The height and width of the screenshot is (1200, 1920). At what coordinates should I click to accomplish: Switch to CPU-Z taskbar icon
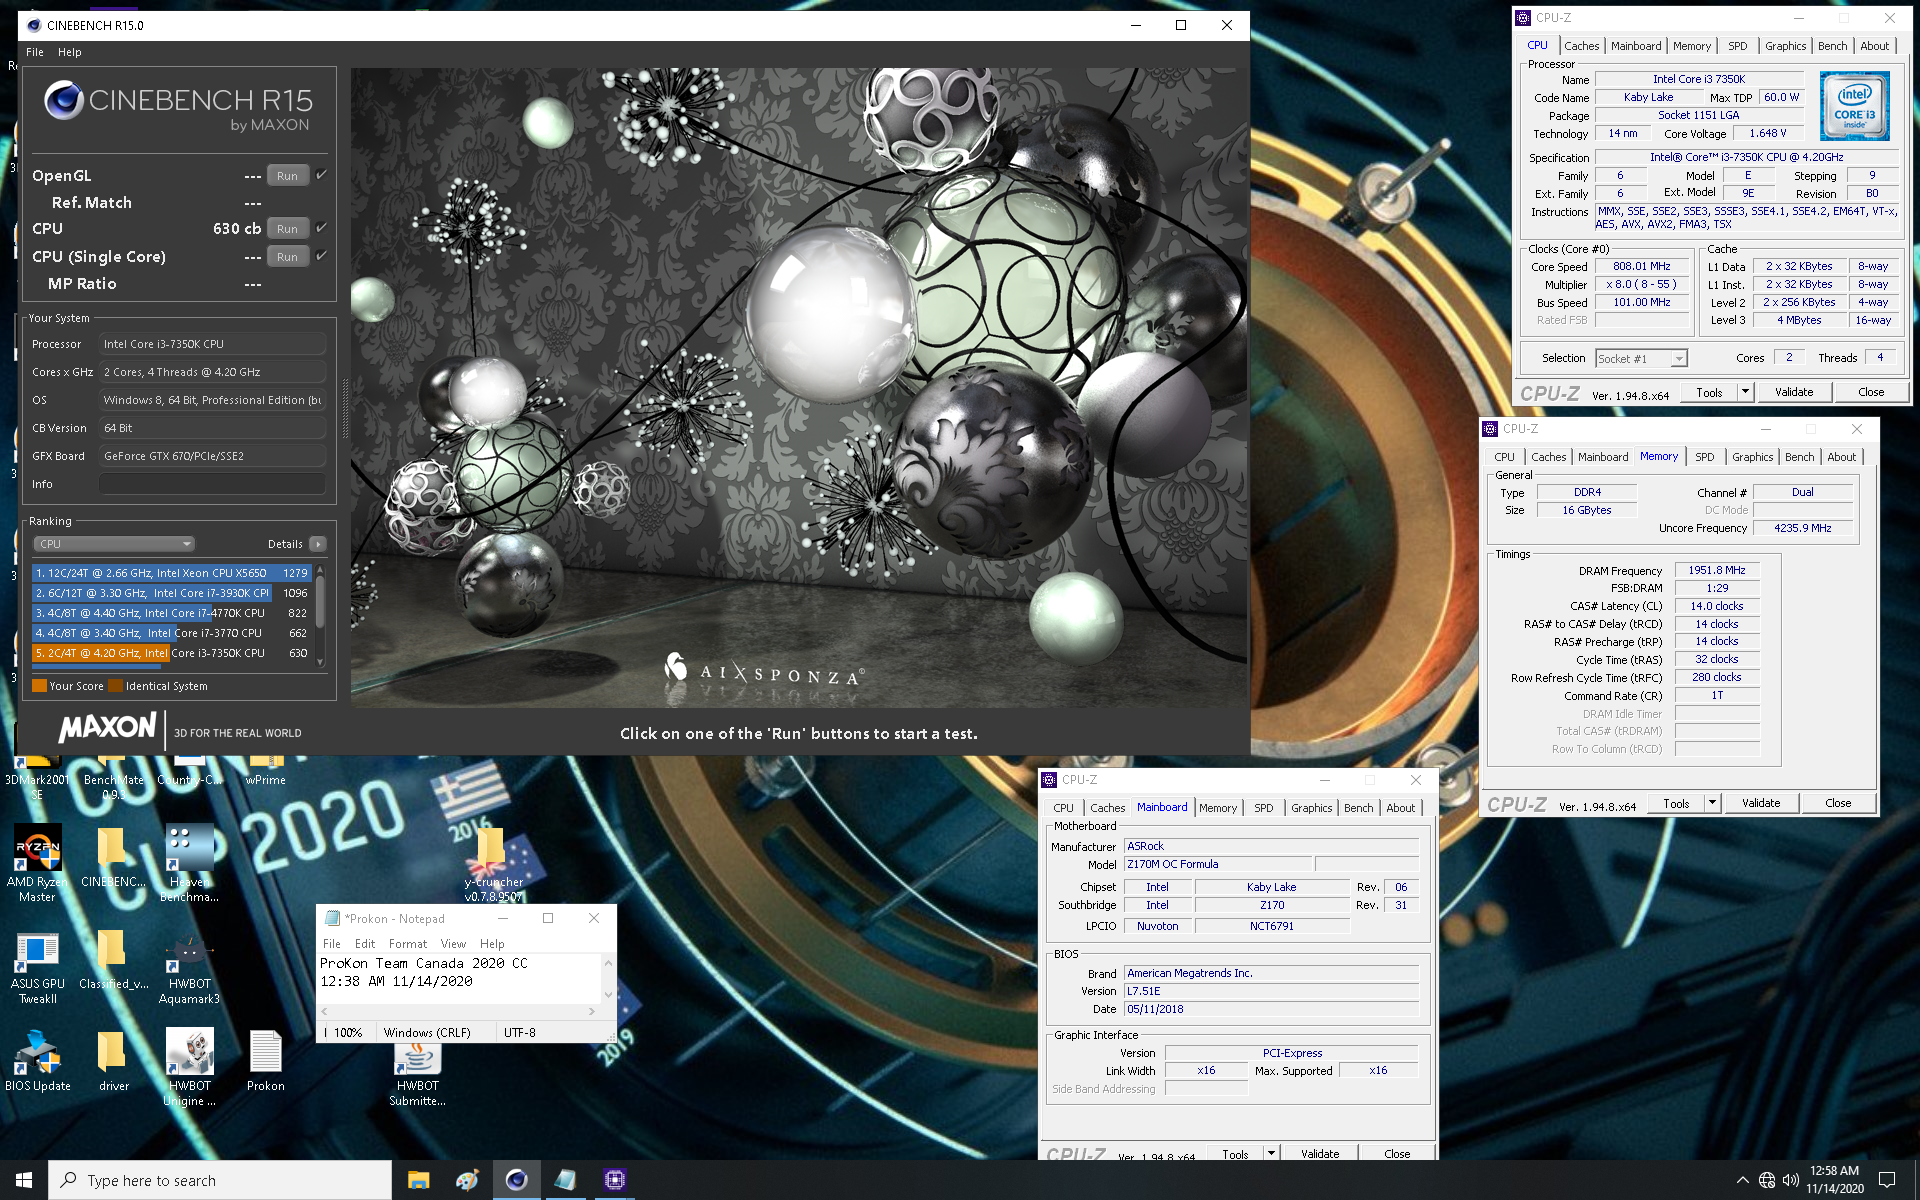coord(614,1180)
